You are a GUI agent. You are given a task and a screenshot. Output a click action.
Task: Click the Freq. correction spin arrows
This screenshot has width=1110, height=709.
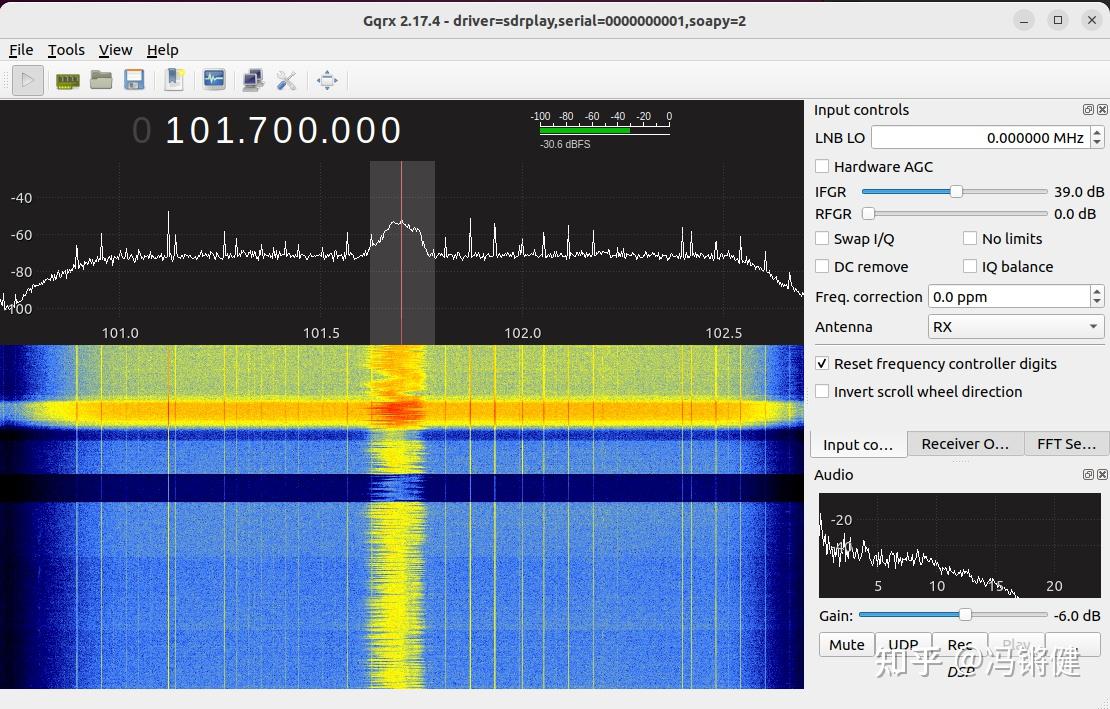tap(1097, 297)
